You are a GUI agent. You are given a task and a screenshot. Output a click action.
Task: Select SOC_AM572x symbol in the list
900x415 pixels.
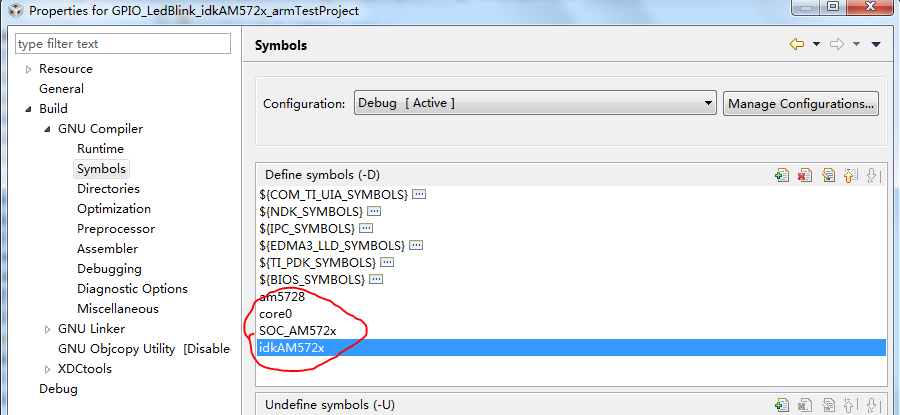click(297, 331)
